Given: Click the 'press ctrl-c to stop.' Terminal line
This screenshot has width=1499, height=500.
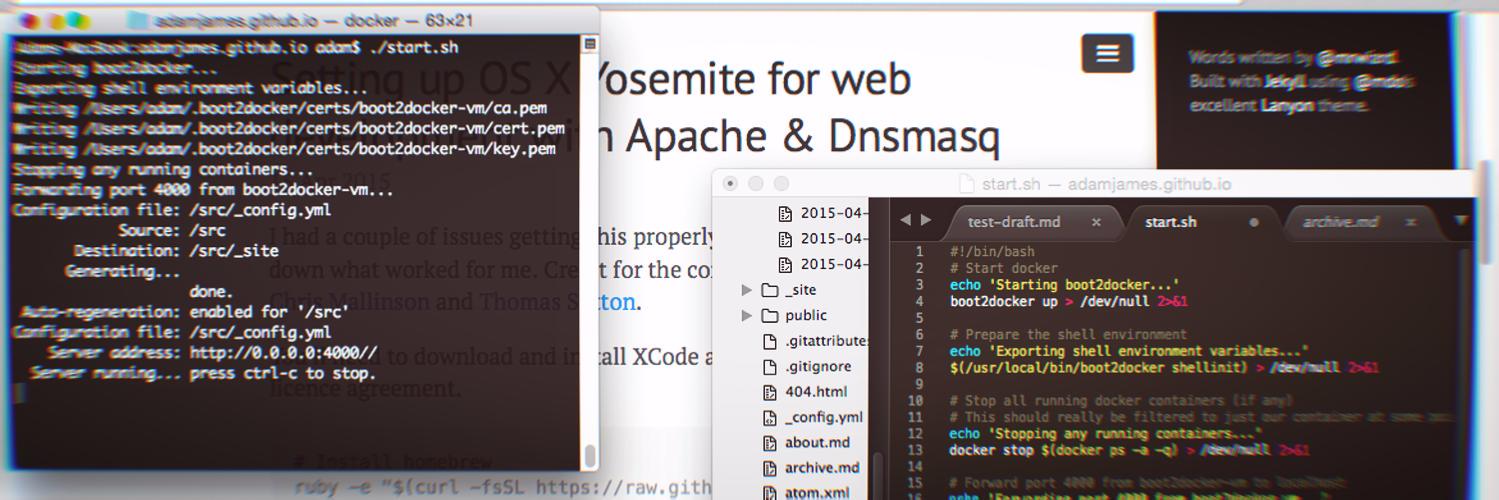Looking at the screenshot, I should pos(283,373).
